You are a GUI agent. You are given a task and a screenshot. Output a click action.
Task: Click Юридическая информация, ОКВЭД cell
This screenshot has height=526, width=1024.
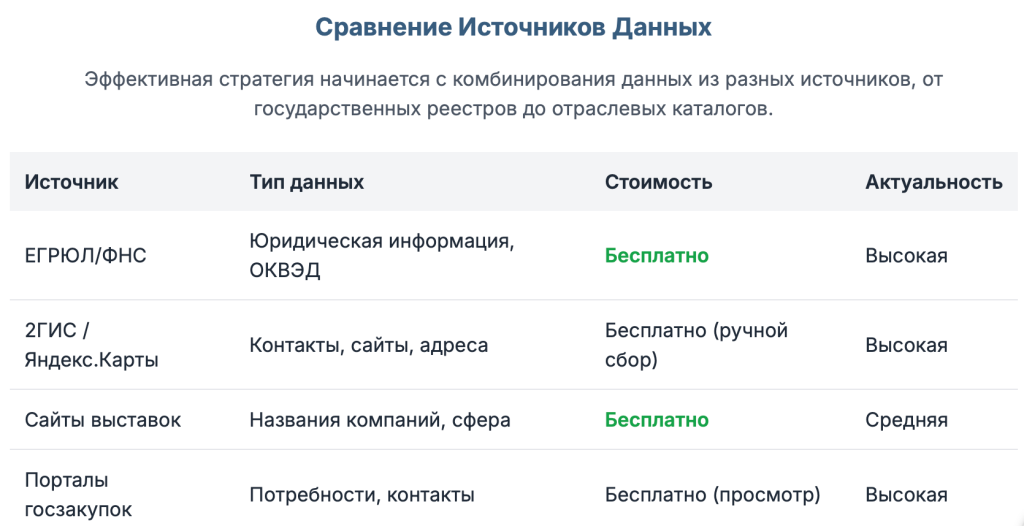point(382,255)
